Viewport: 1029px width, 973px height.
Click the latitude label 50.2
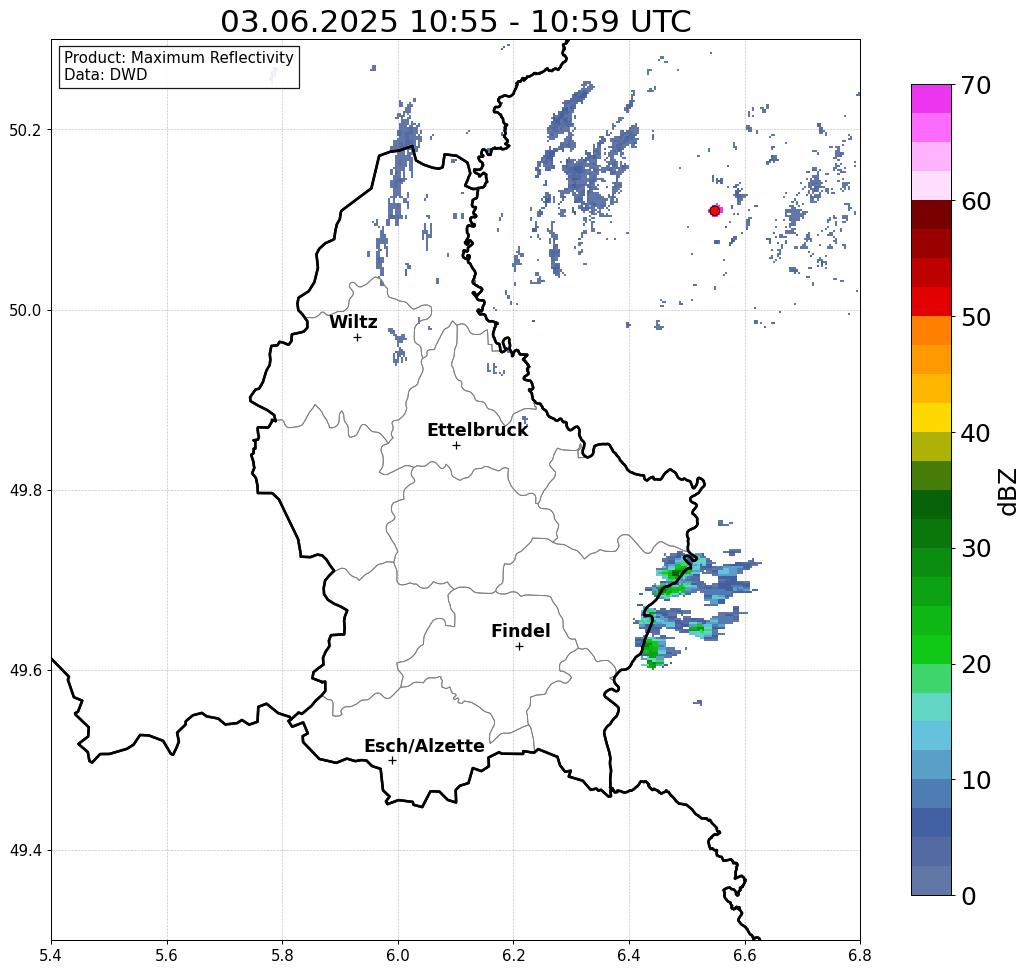[x=24, y=130]
